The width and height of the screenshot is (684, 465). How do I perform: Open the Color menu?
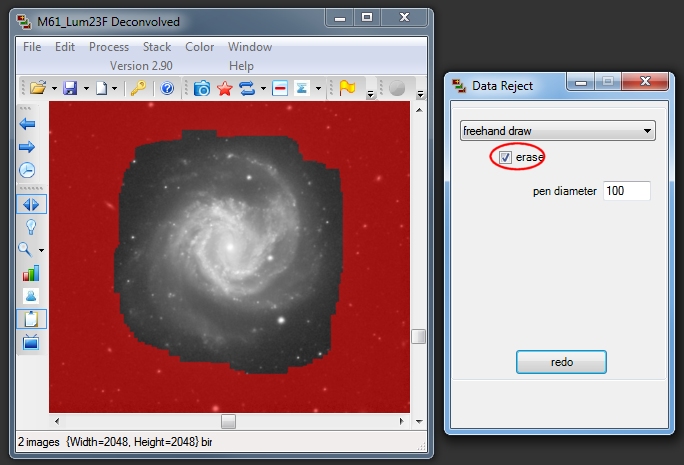[x=199, y=47]
